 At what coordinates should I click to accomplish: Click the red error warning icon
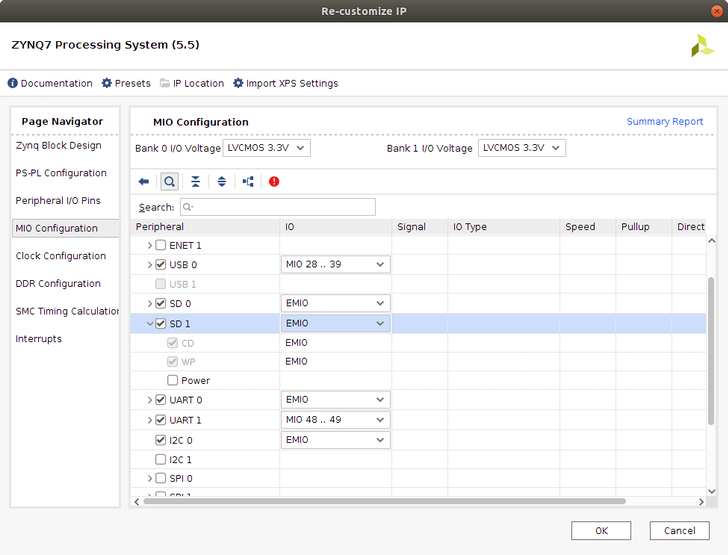pyautogui.click(x=274, y=182)
